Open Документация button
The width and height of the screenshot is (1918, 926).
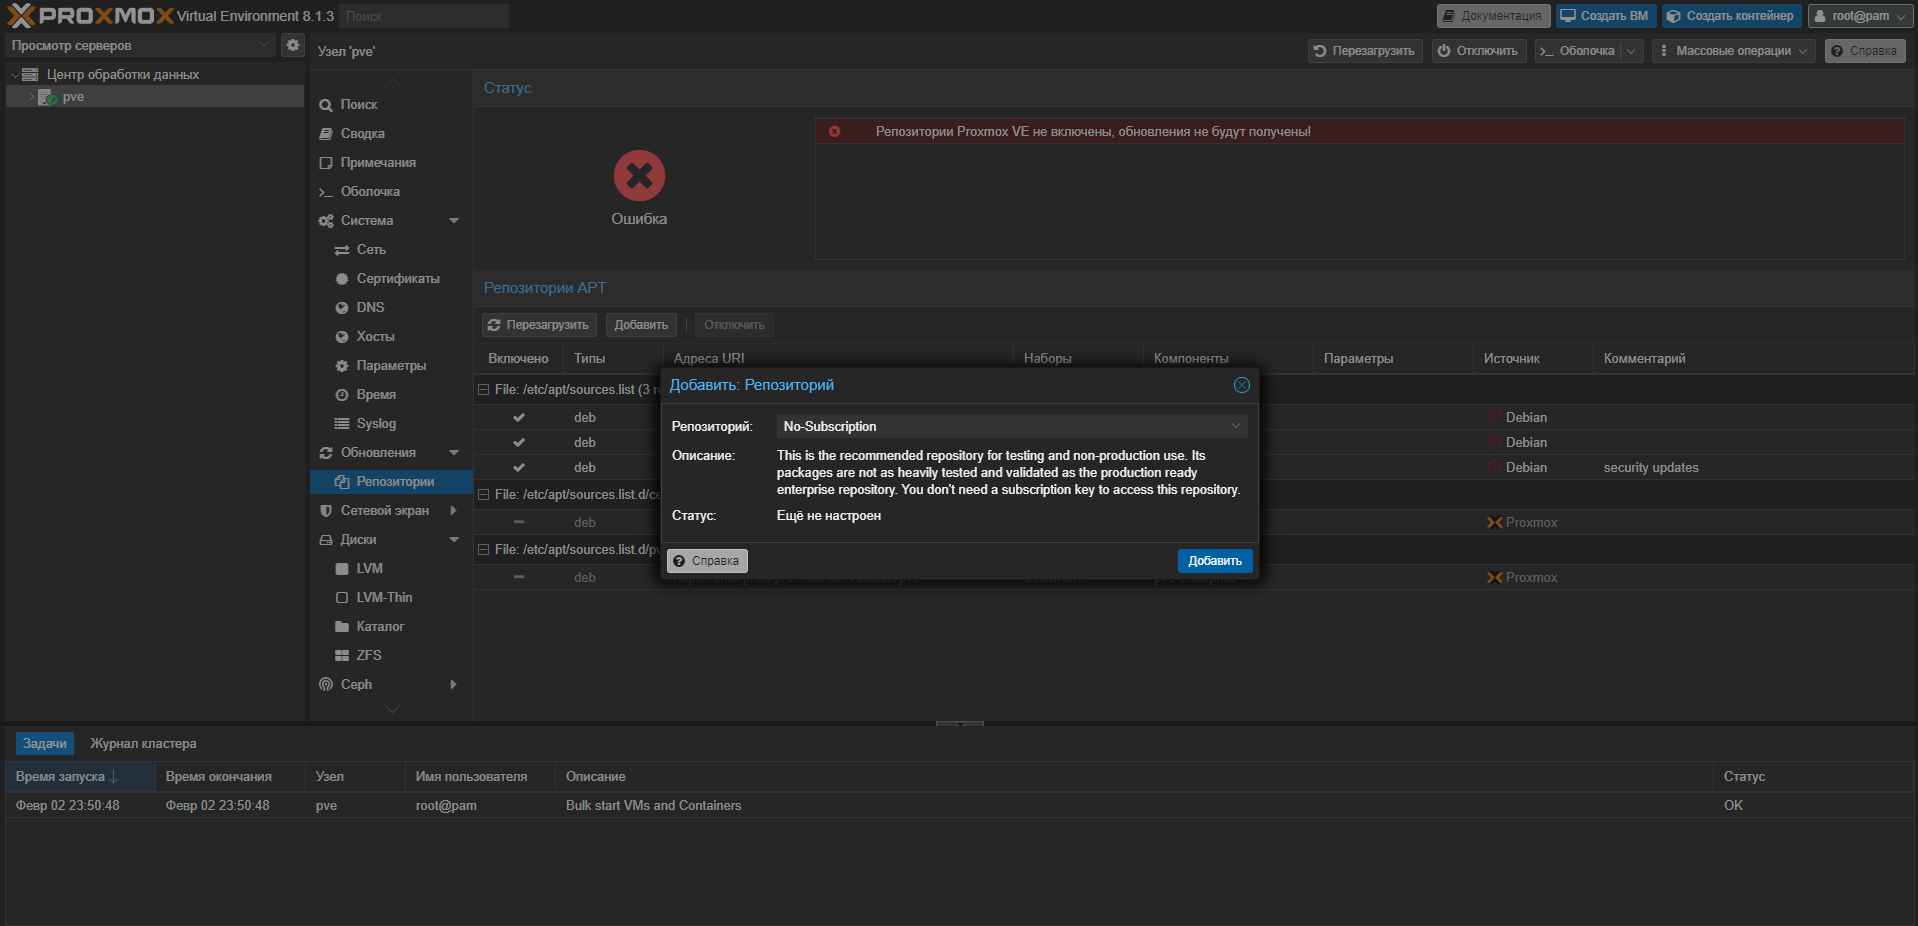tap(1493, 16)
